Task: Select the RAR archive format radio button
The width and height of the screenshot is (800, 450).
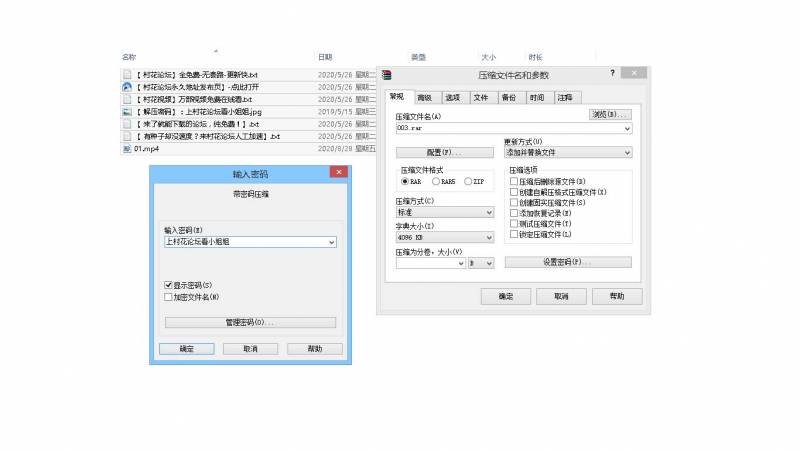Action: click(x=405, y=182)
